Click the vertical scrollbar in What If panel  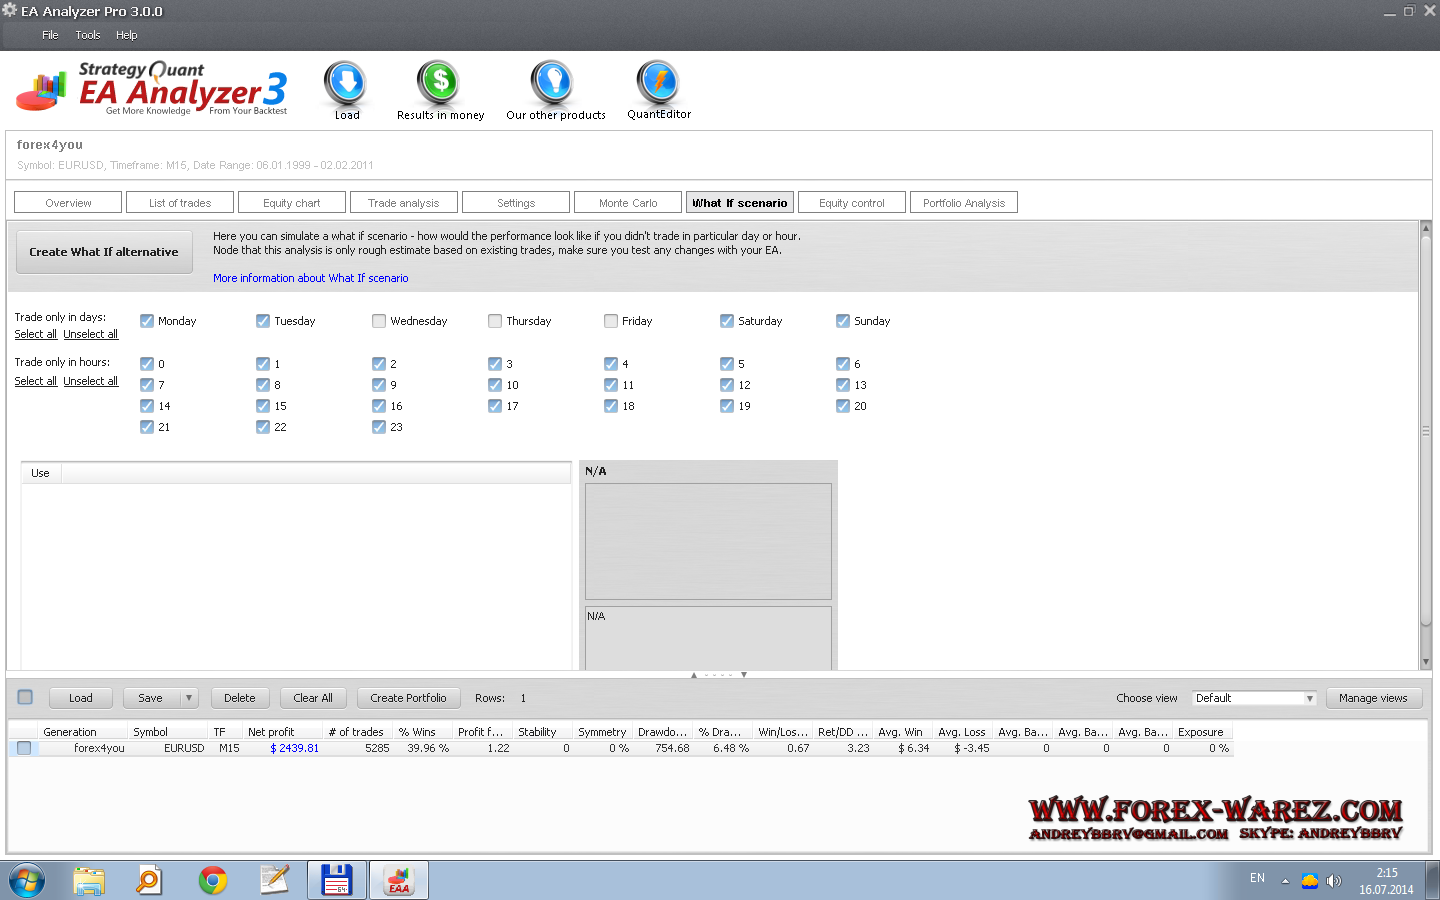pos(1425,430)
